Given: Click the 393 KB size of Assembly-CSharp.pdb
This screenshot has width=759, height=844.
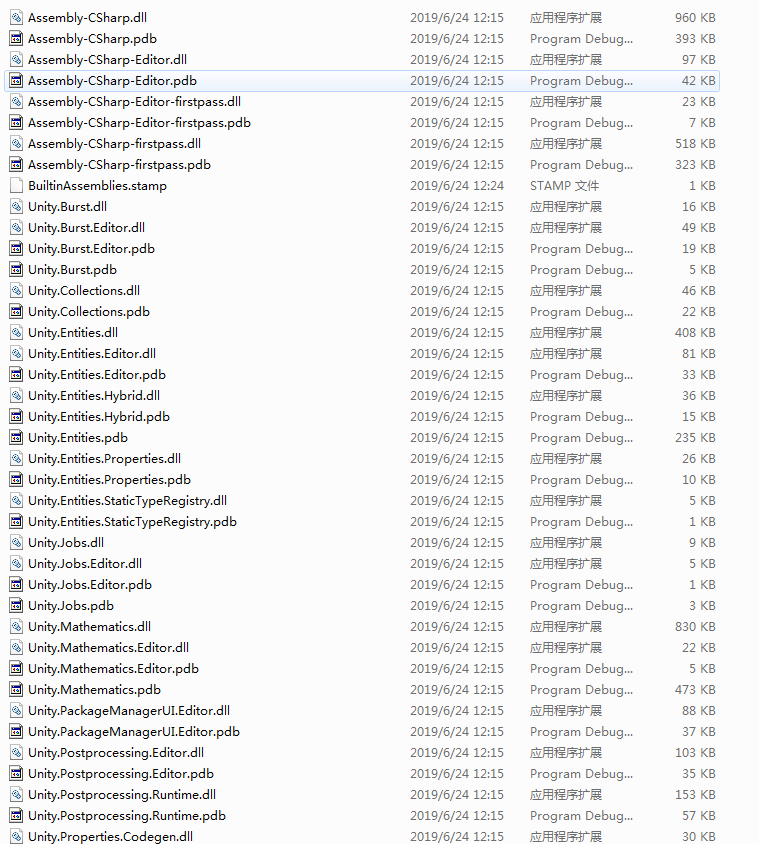Looking at the screenshot, I should 695,39.
